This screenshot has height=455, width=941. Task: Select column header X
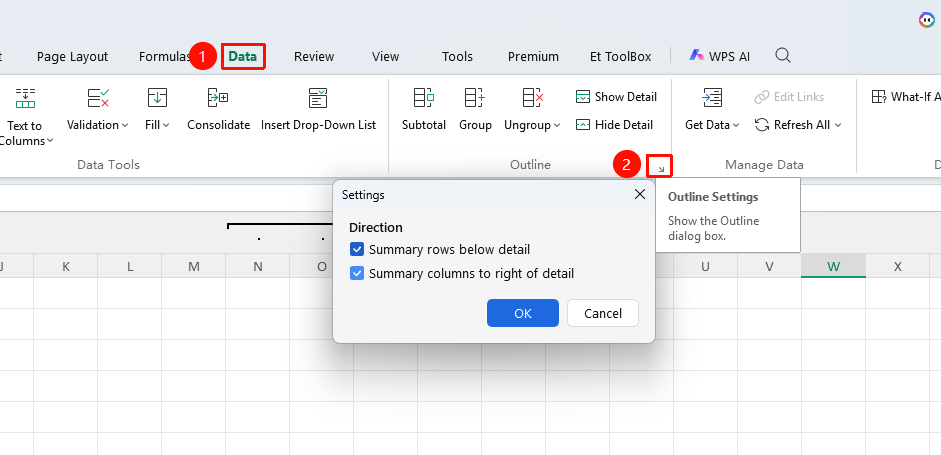[x=898, y=267]
